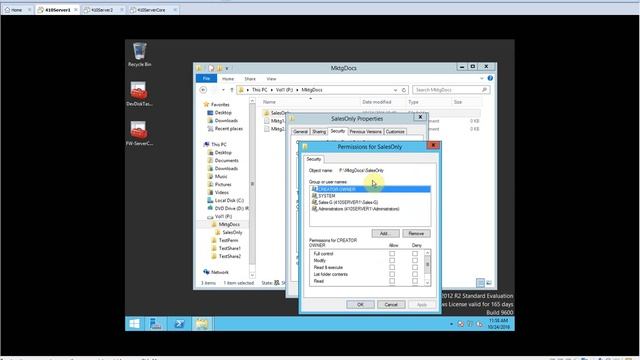Open Customize Quick Access Toolbar dropdown
This screenshot has width=640, height=360.
coord(227,68)
